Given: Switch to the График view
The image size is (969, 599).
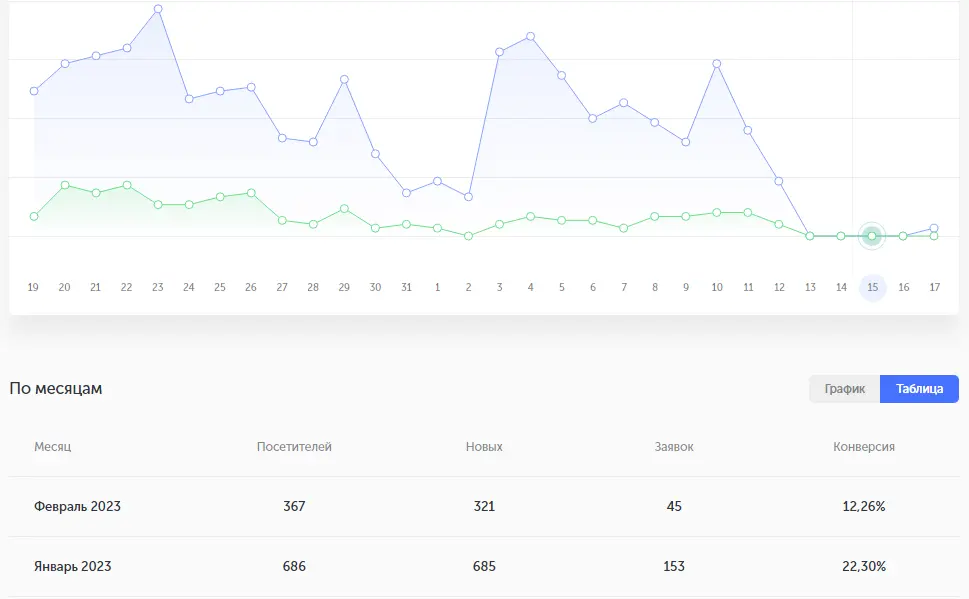Looking at the screenshot, I should click(844, 389).
